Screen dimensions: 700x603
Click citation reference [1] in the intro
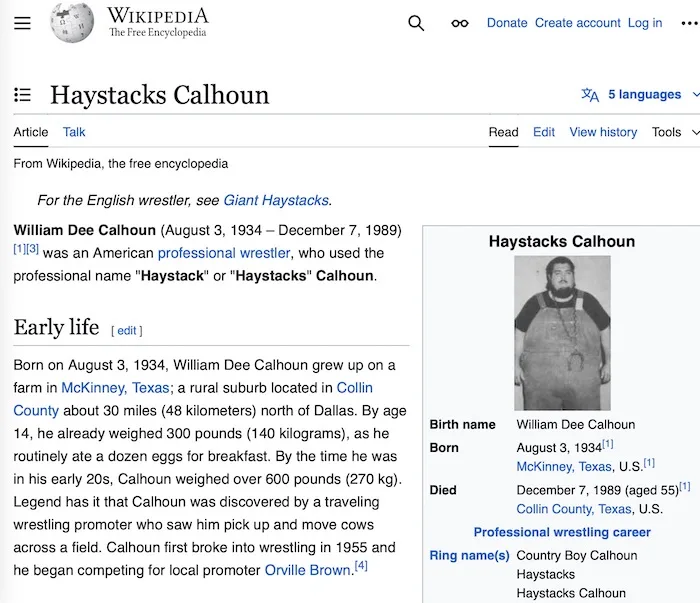[19, 249]
